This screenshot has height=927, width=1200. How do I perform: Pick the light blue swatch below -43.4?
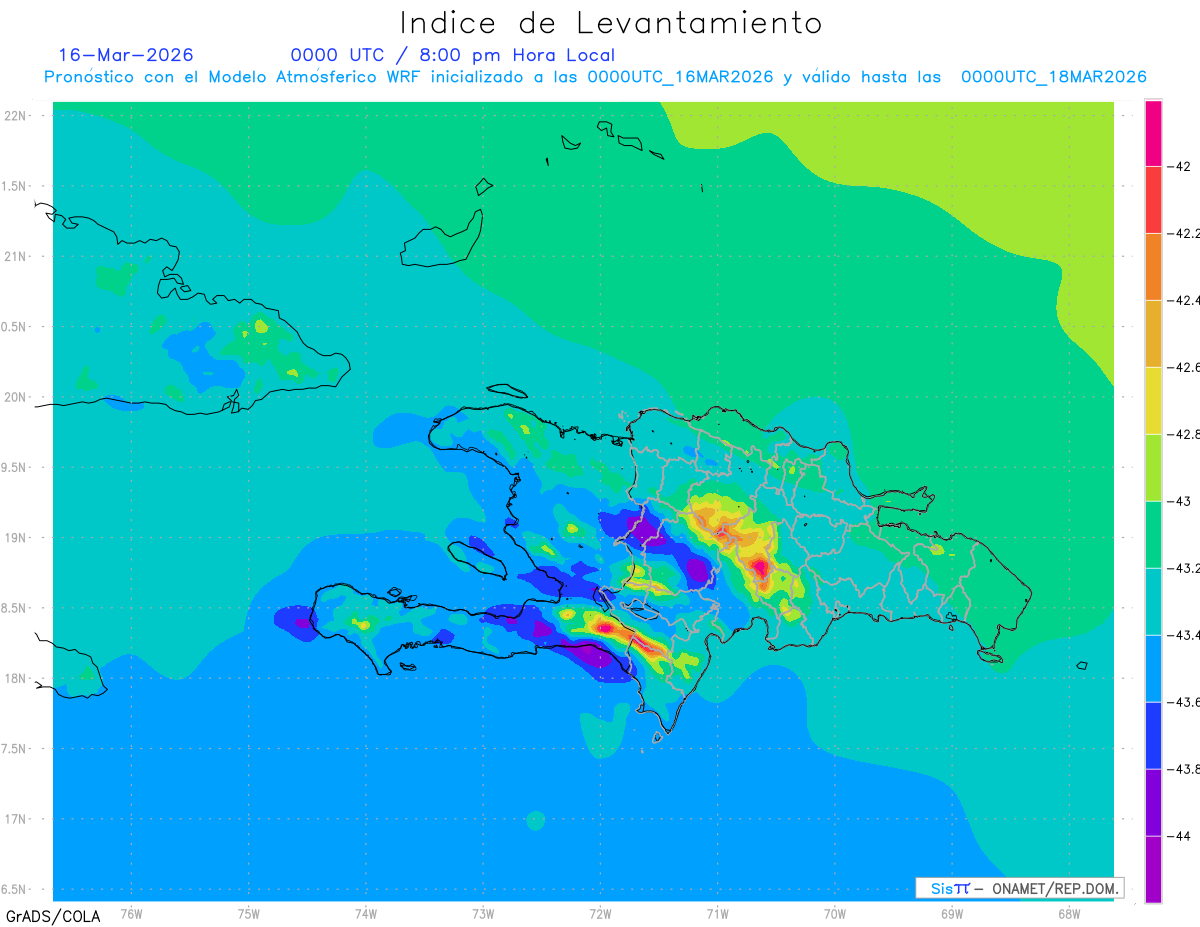1153,668
